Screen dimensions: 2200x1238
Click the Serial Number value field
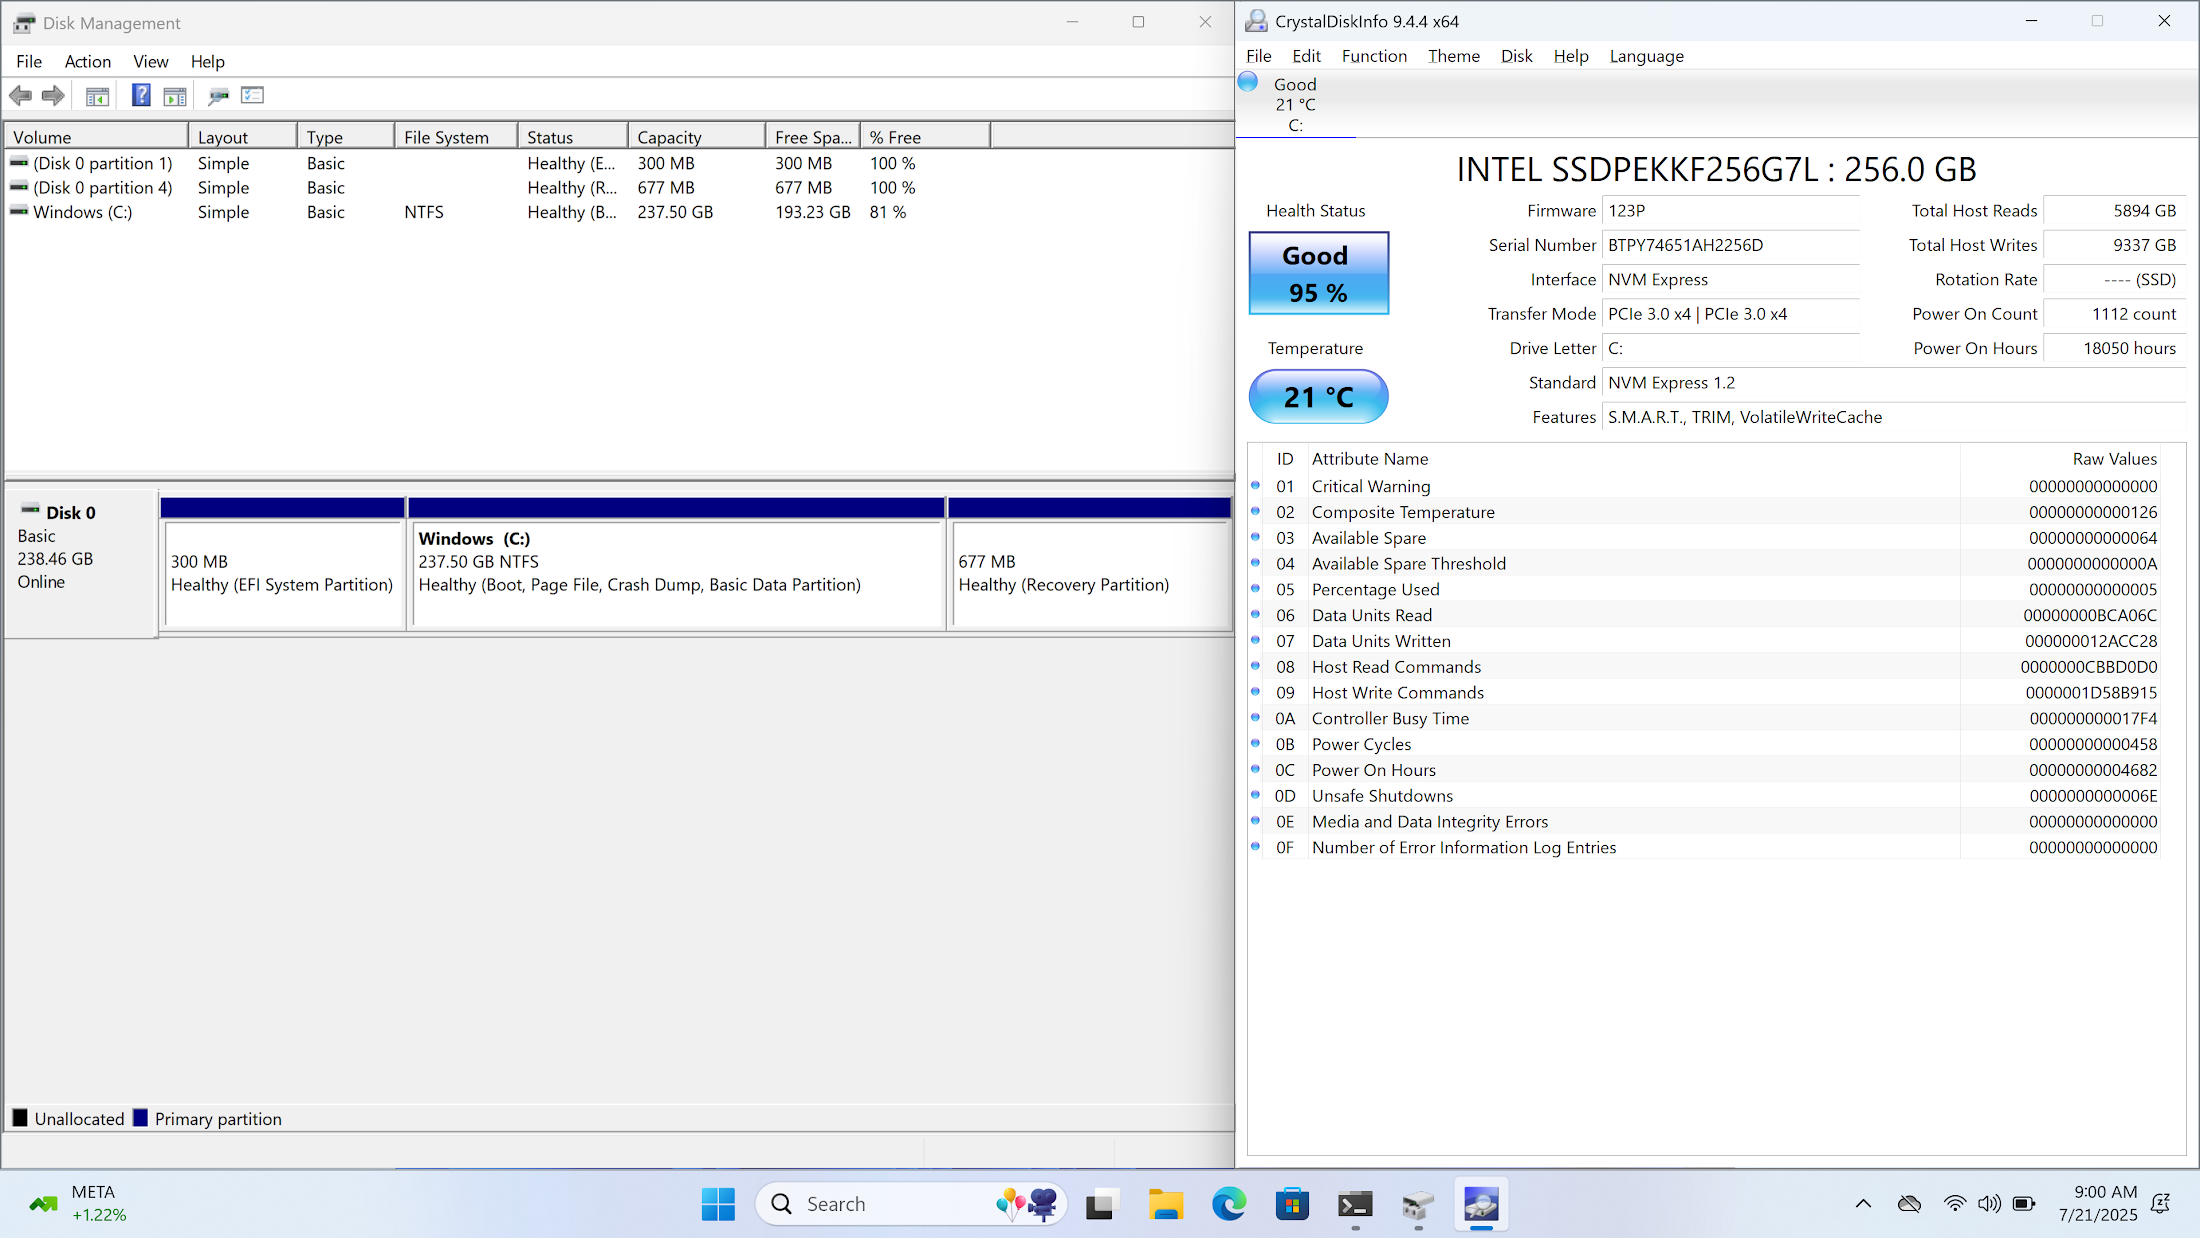pos(1731,245)
